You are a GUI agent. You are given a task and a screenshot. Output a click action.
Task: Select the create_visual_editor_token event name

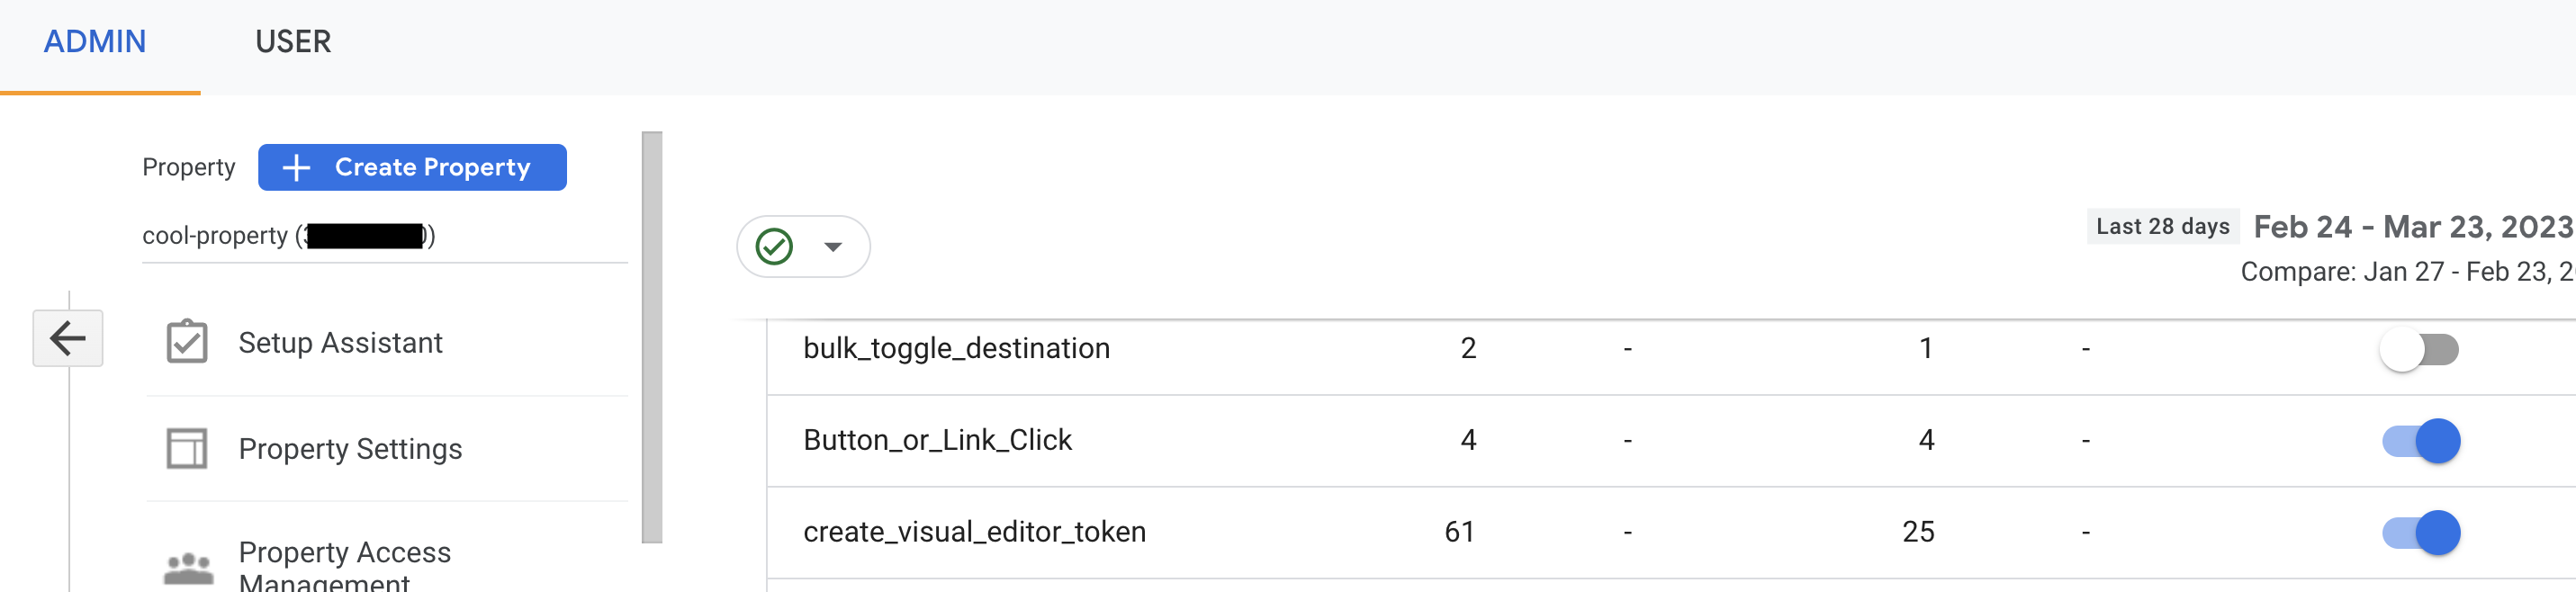974,532
